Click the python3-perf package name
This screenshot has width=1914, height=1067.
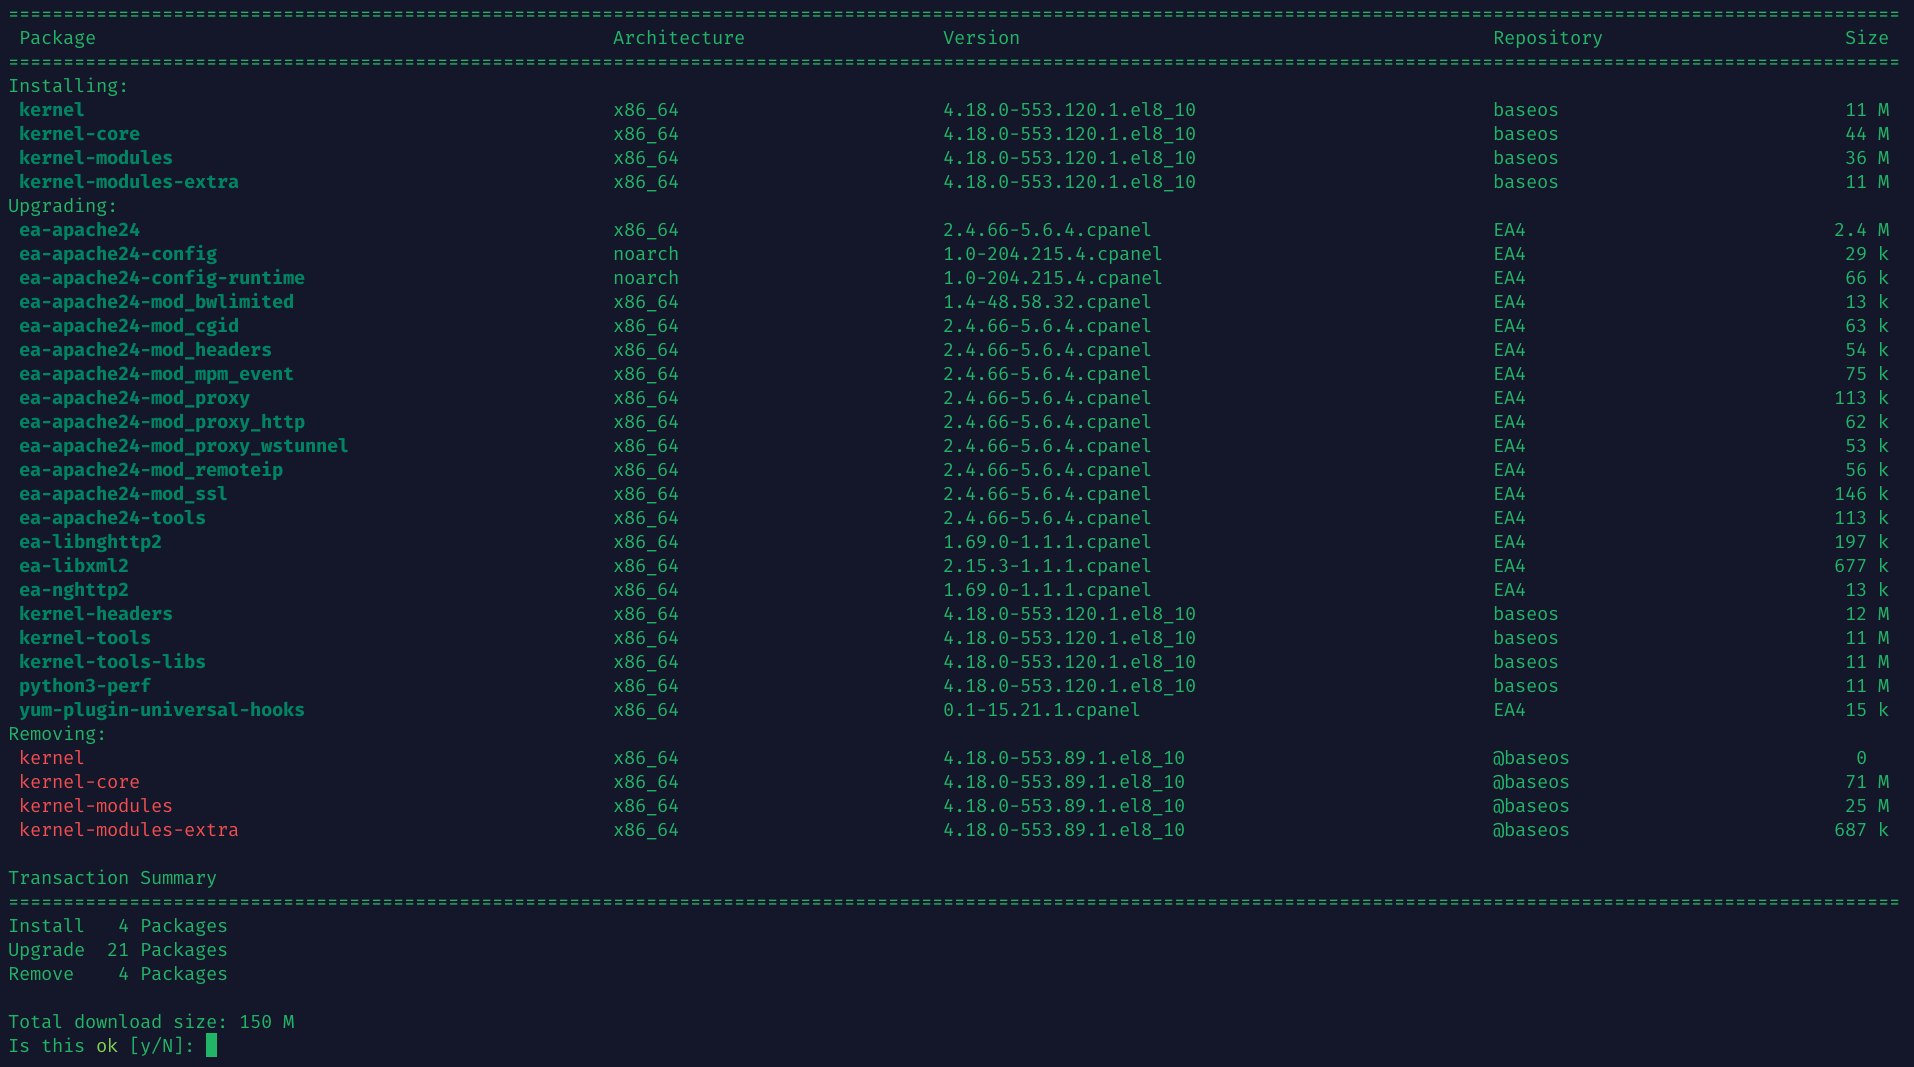pos(85,686)
